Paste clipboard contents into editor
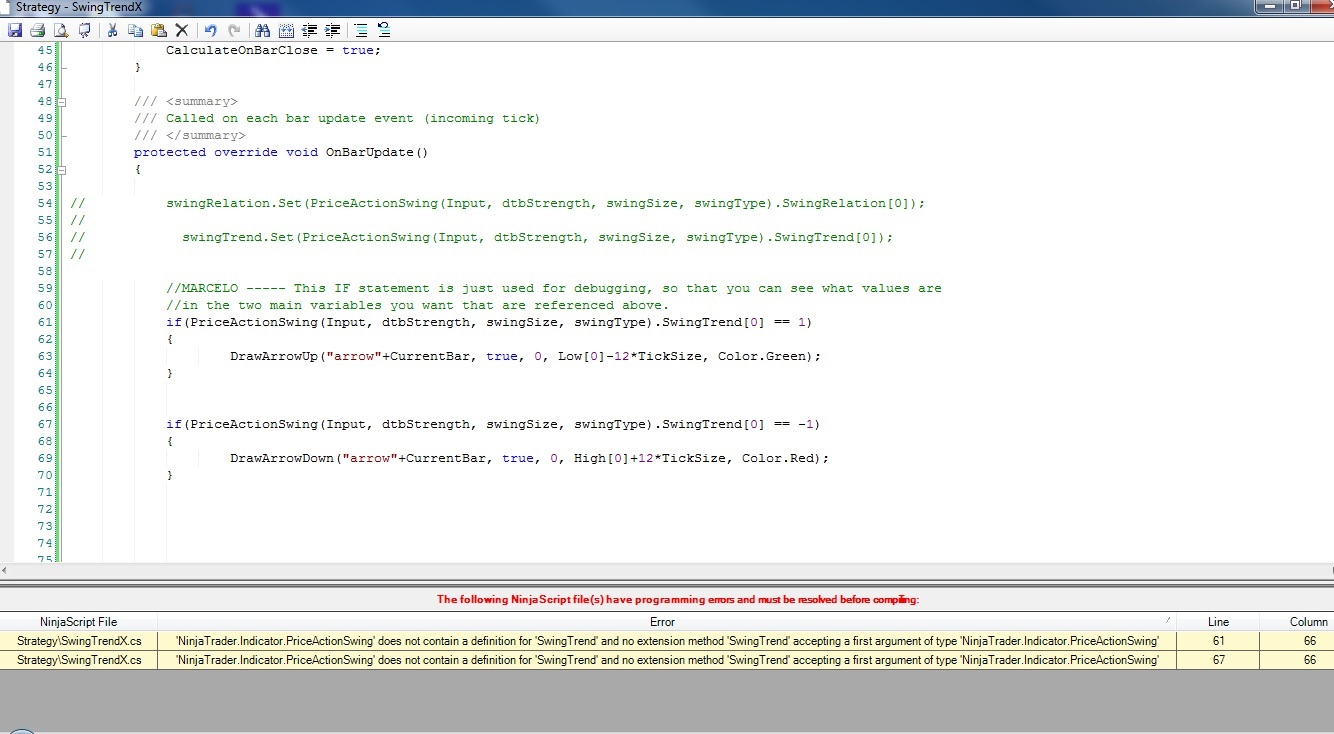This screenshot has height=734, width=1334. 158,31
